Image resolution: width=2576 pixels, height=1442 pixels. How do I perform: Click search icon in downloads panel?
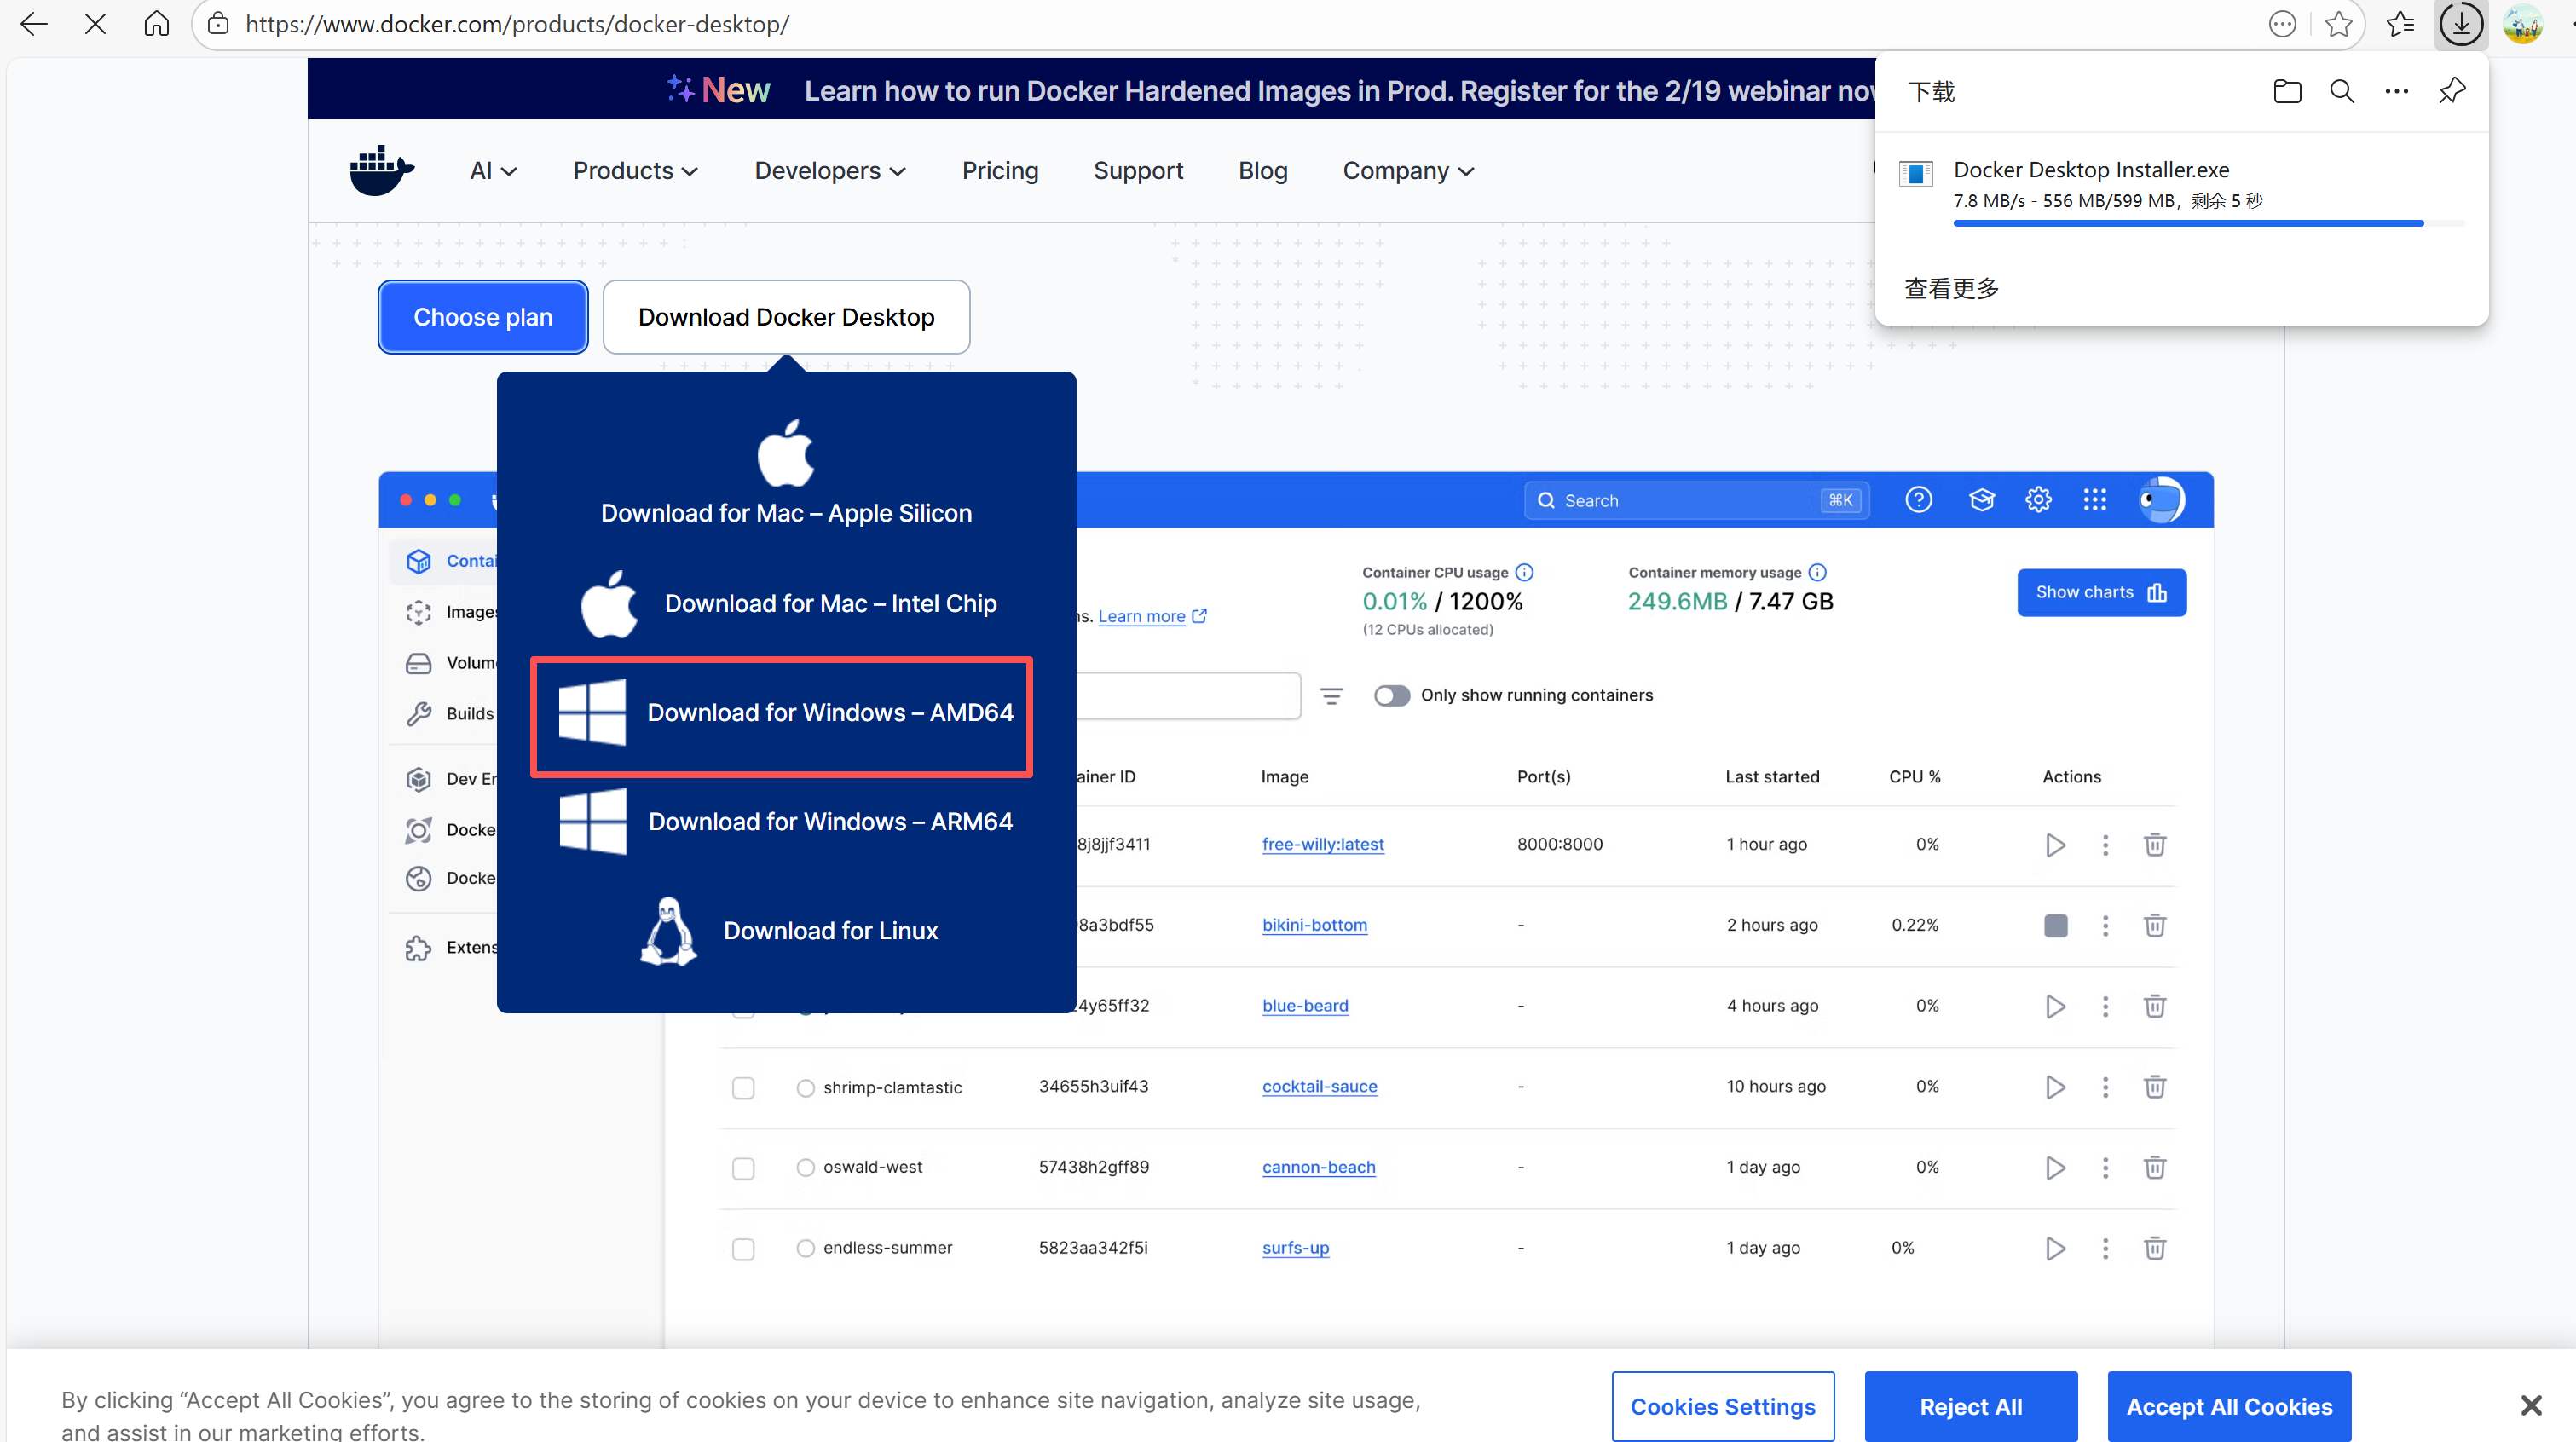(2341, 92)
